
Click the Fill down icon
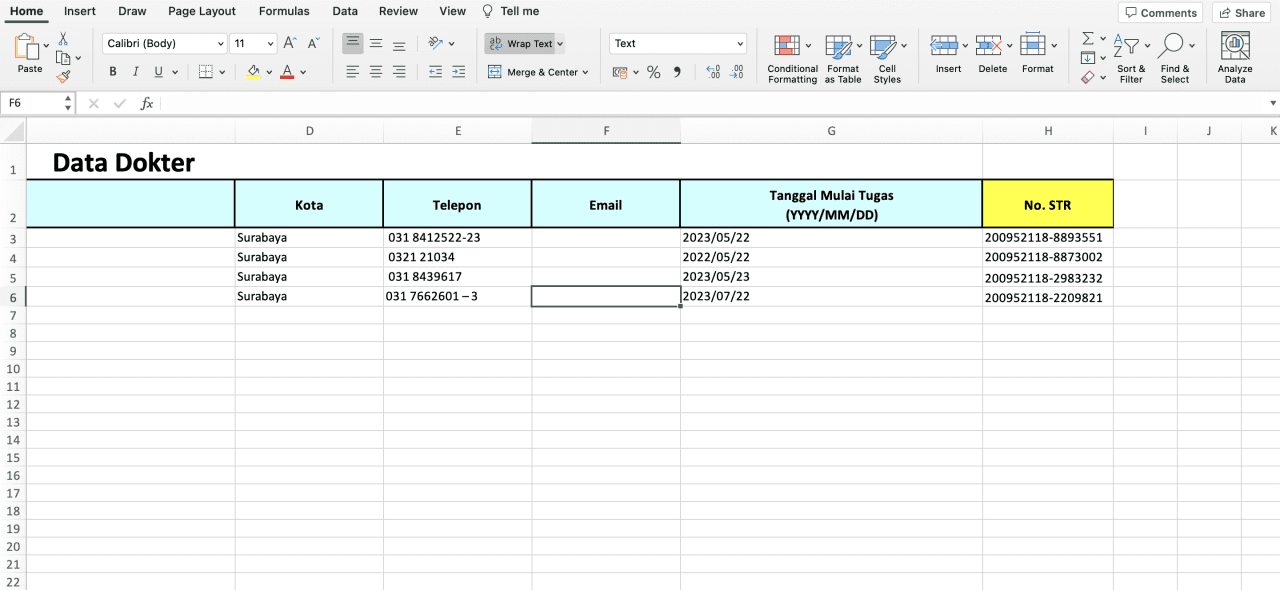click(1088, 58)
